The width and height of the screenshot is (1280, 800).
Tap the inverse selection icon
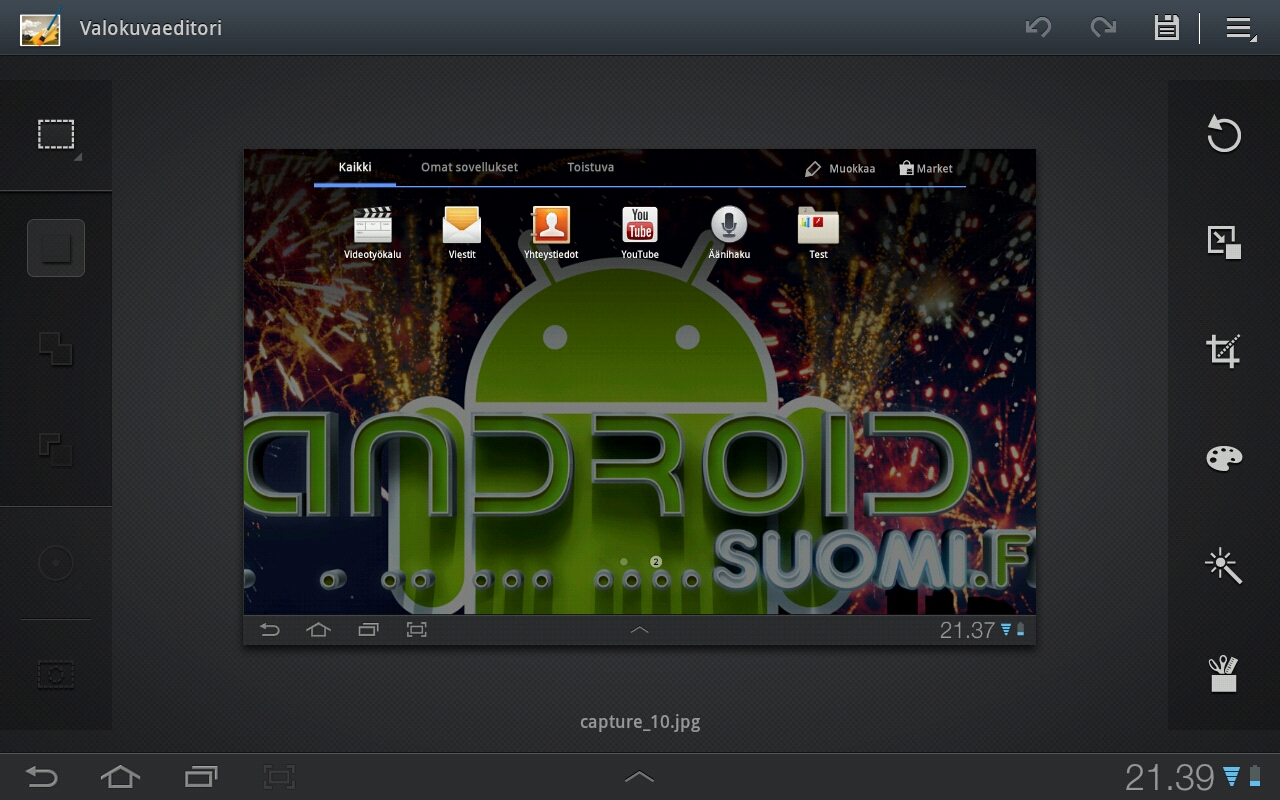pyautogui.click(x=56, y=676)
